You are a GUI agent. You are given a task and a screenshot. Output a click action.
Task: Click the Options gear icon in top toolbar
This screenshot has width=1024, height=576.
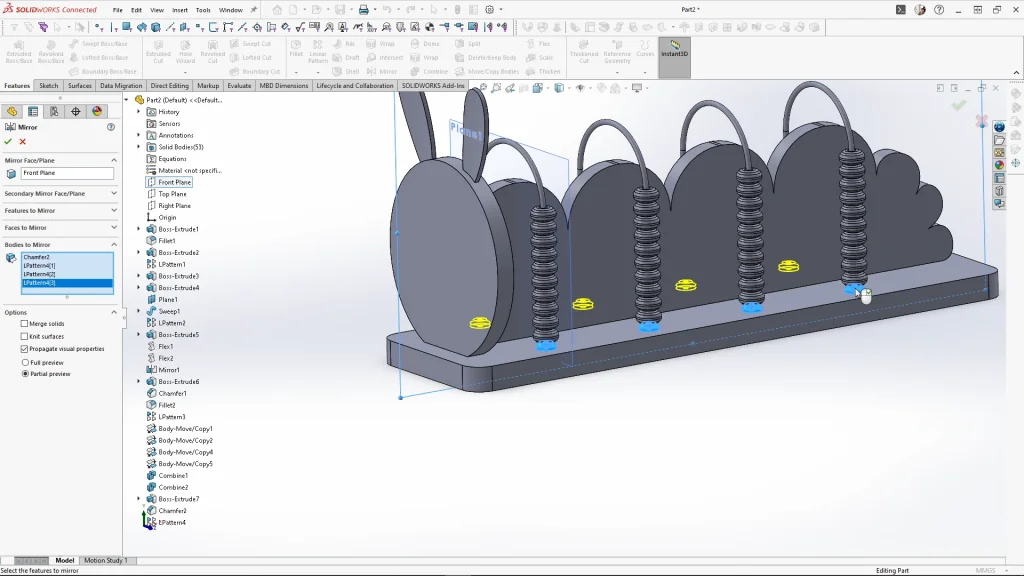[x=489, y=10]
